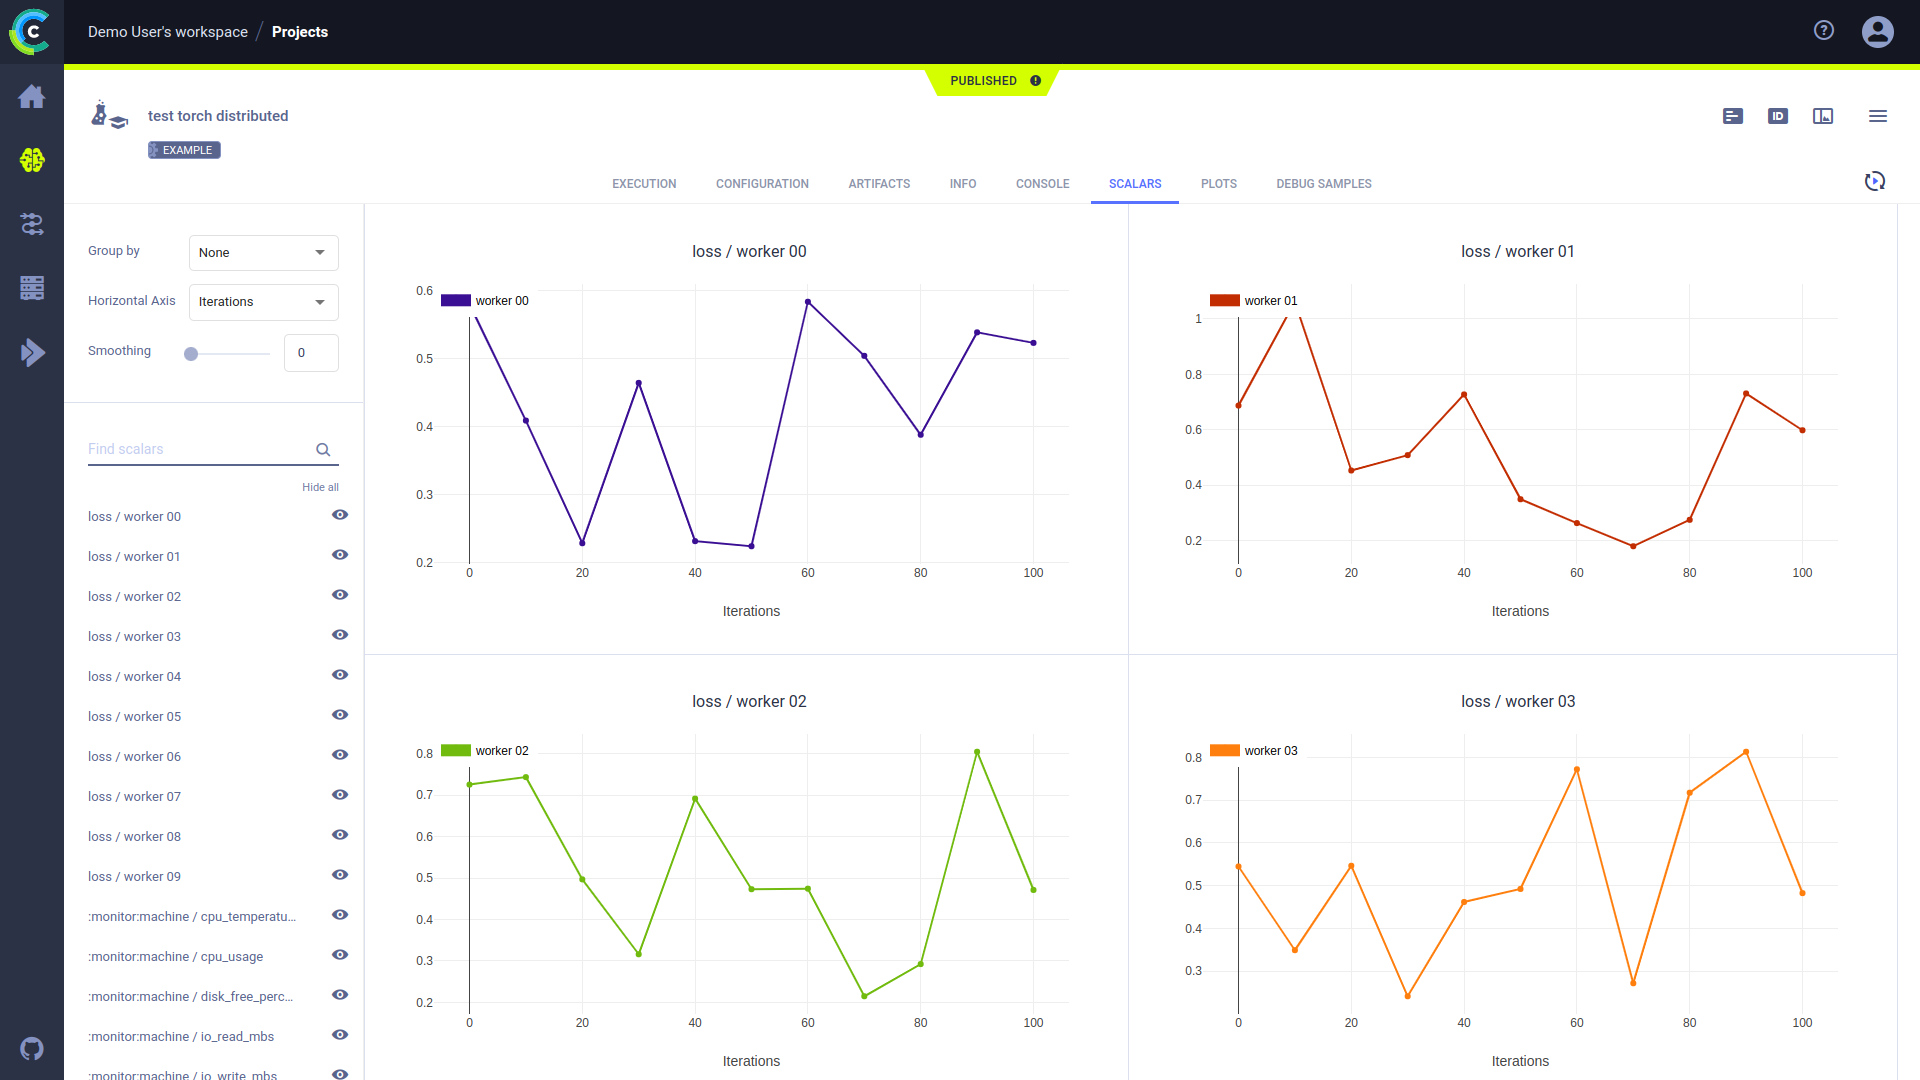Switch to the PLOTS tab
Viewport: 1920px width, 1080px height.
coord(1218,183)
